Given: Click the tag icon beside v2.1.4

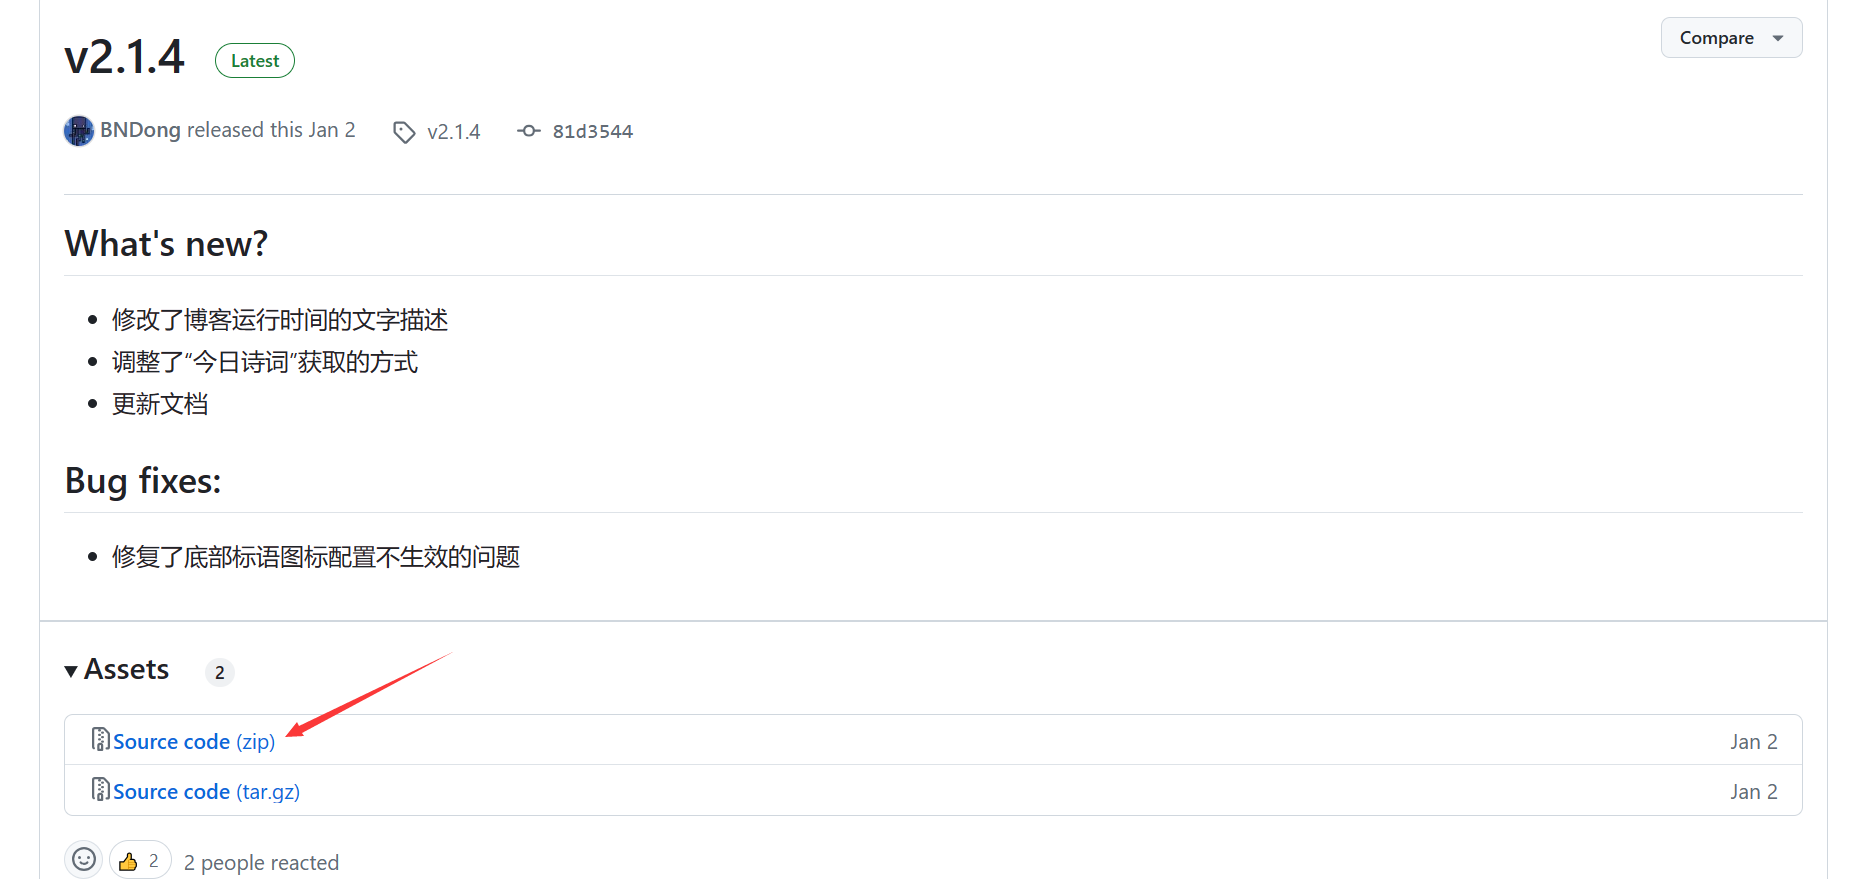Looking at the screenshot, I should coord(404,132).
